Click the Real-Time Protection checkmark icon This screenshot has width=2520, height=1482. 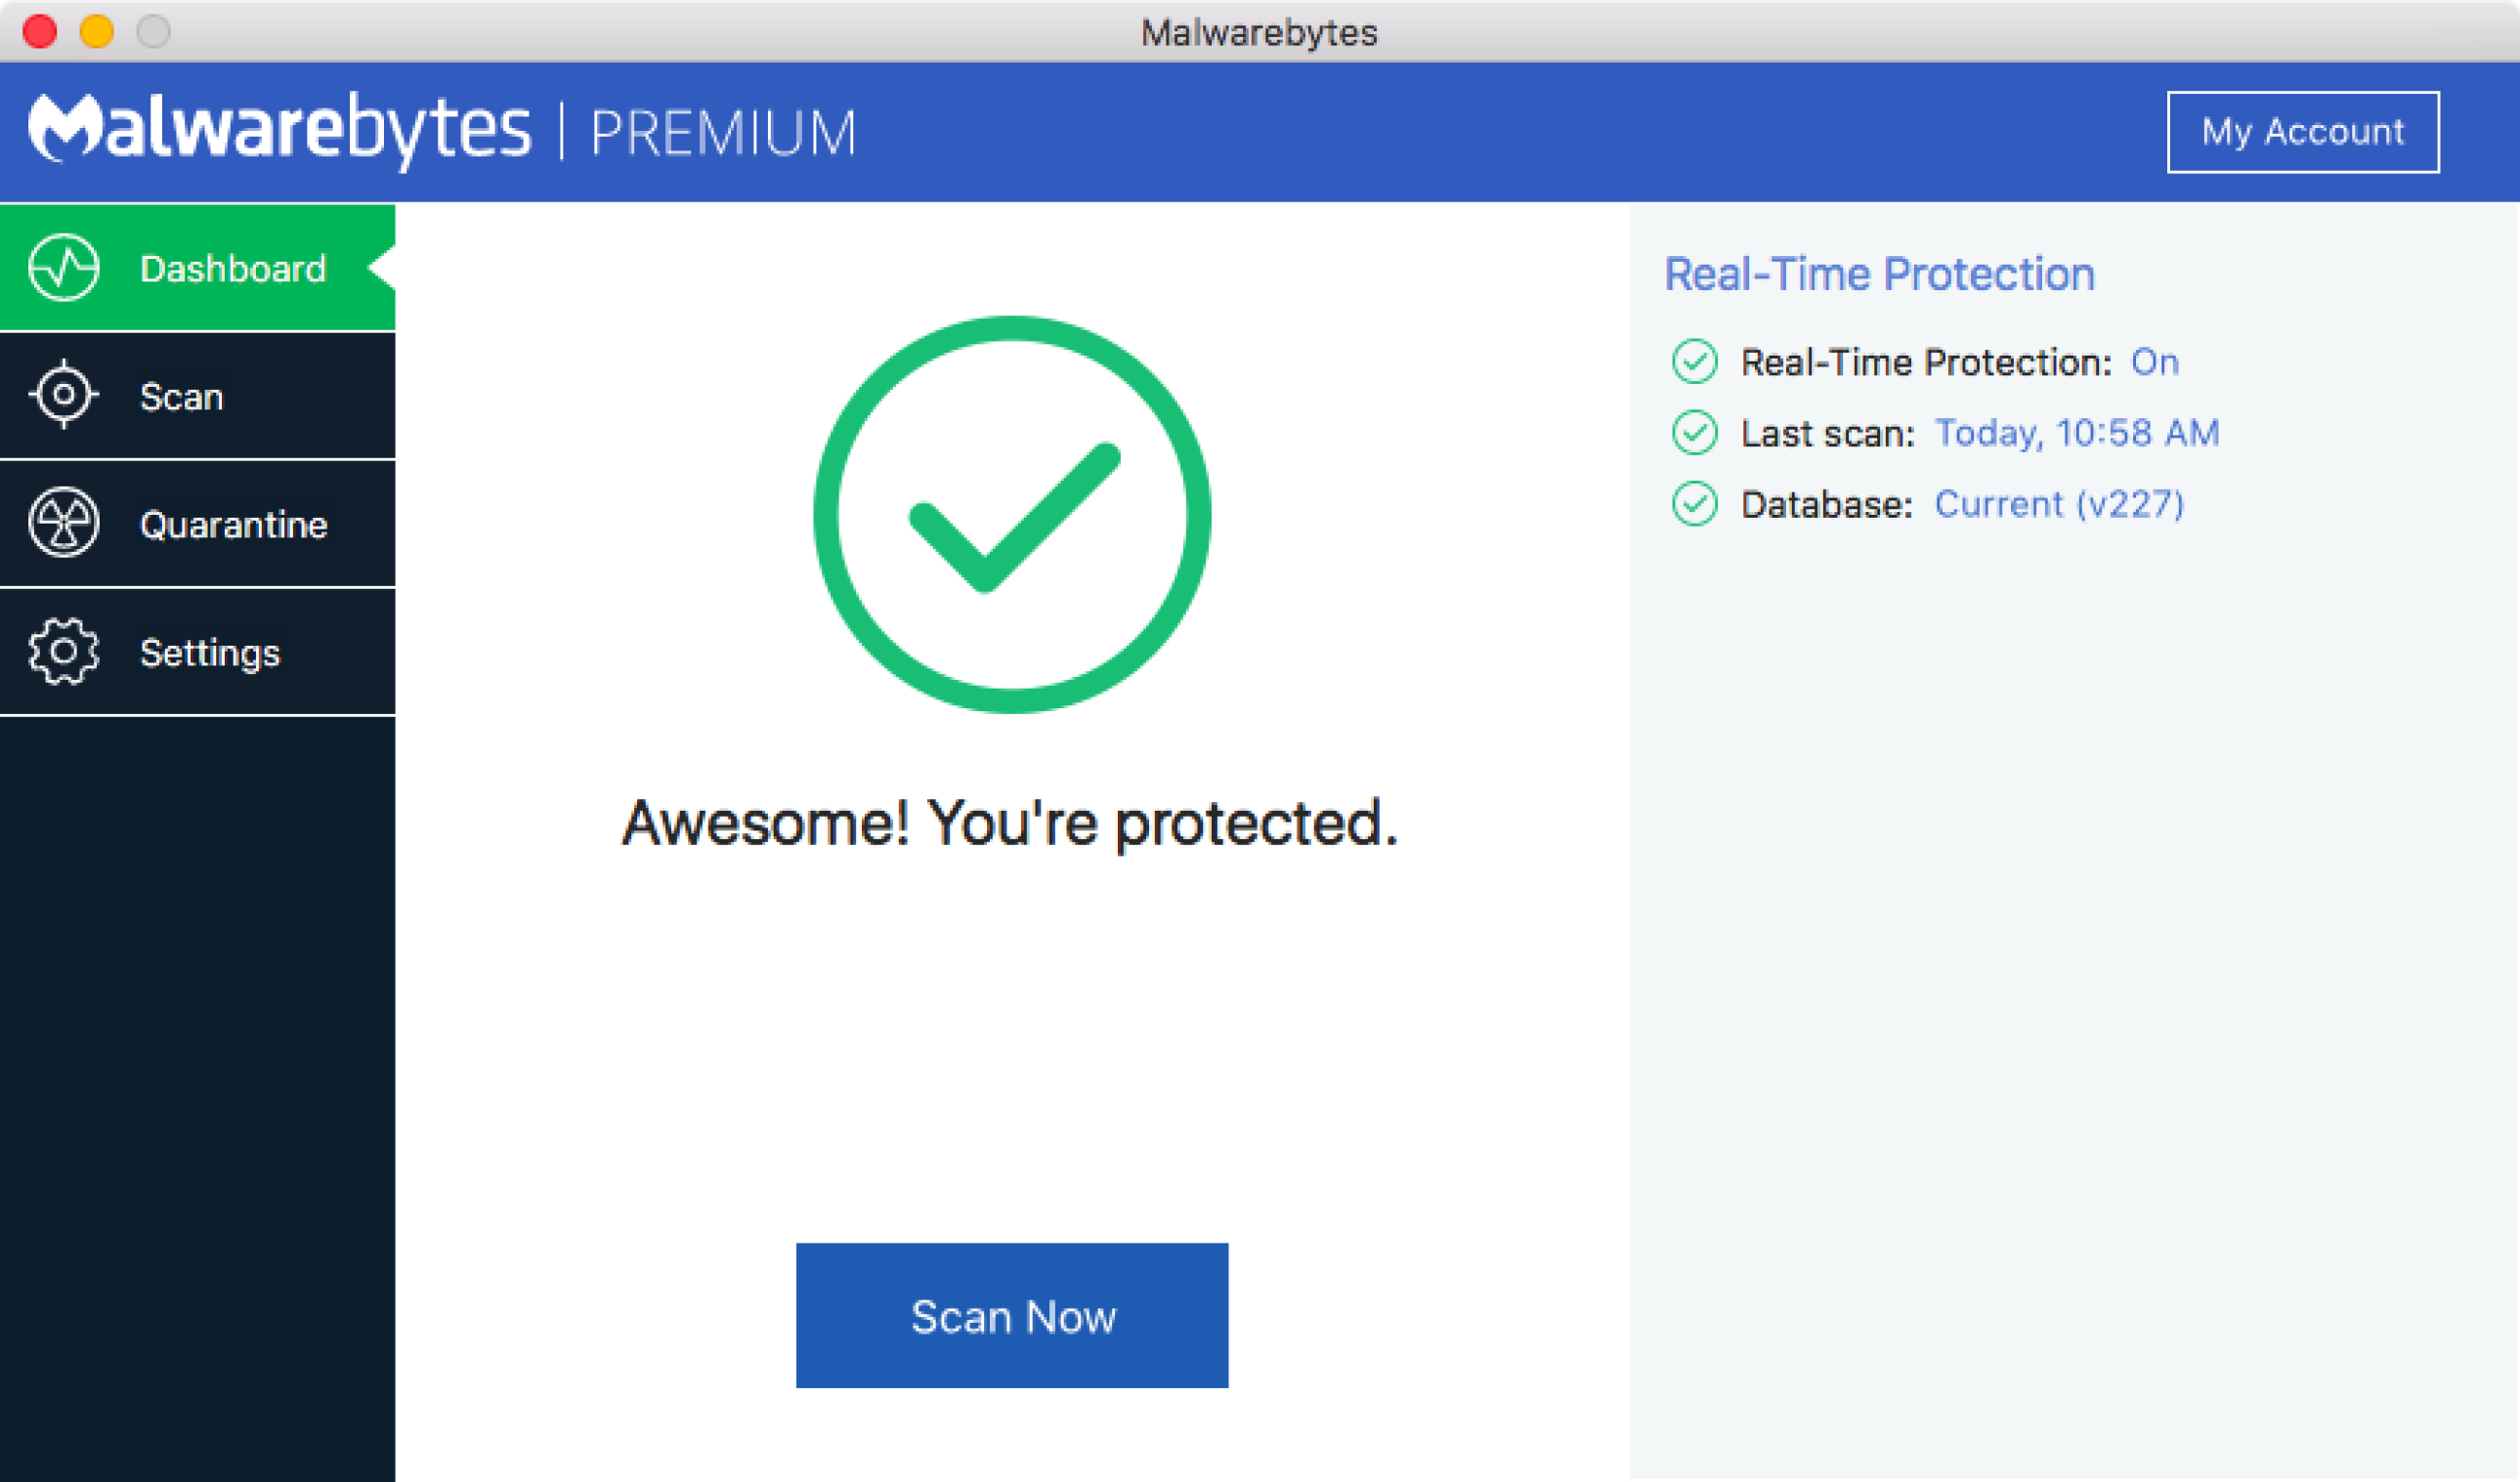pos(1690,363)
